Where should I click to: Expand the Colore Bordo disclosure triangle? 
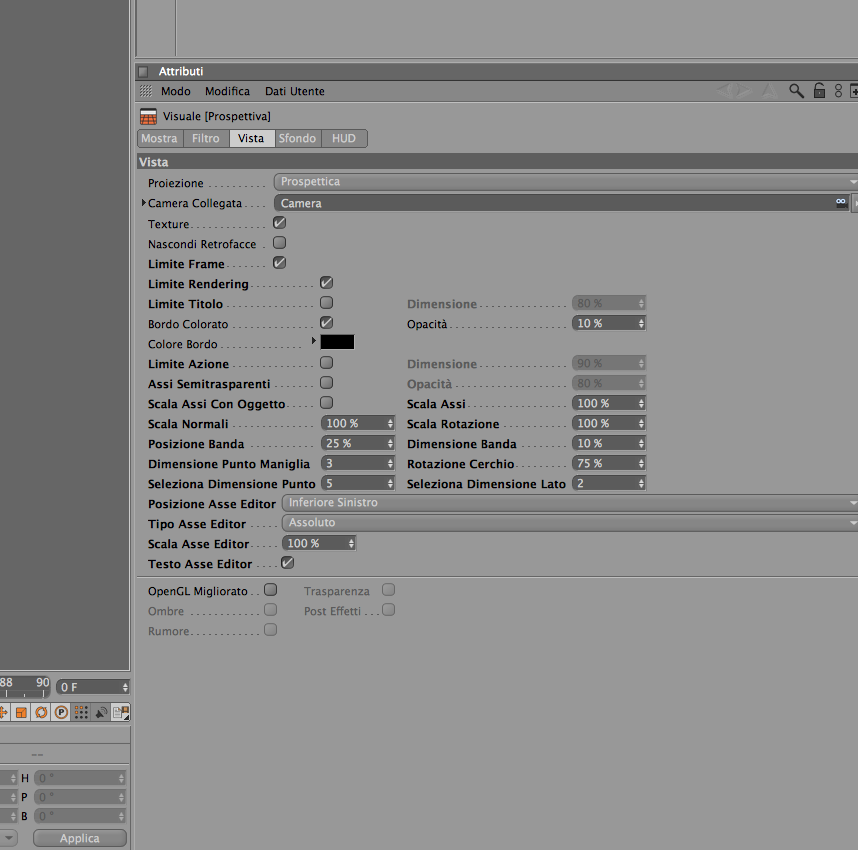314,341
